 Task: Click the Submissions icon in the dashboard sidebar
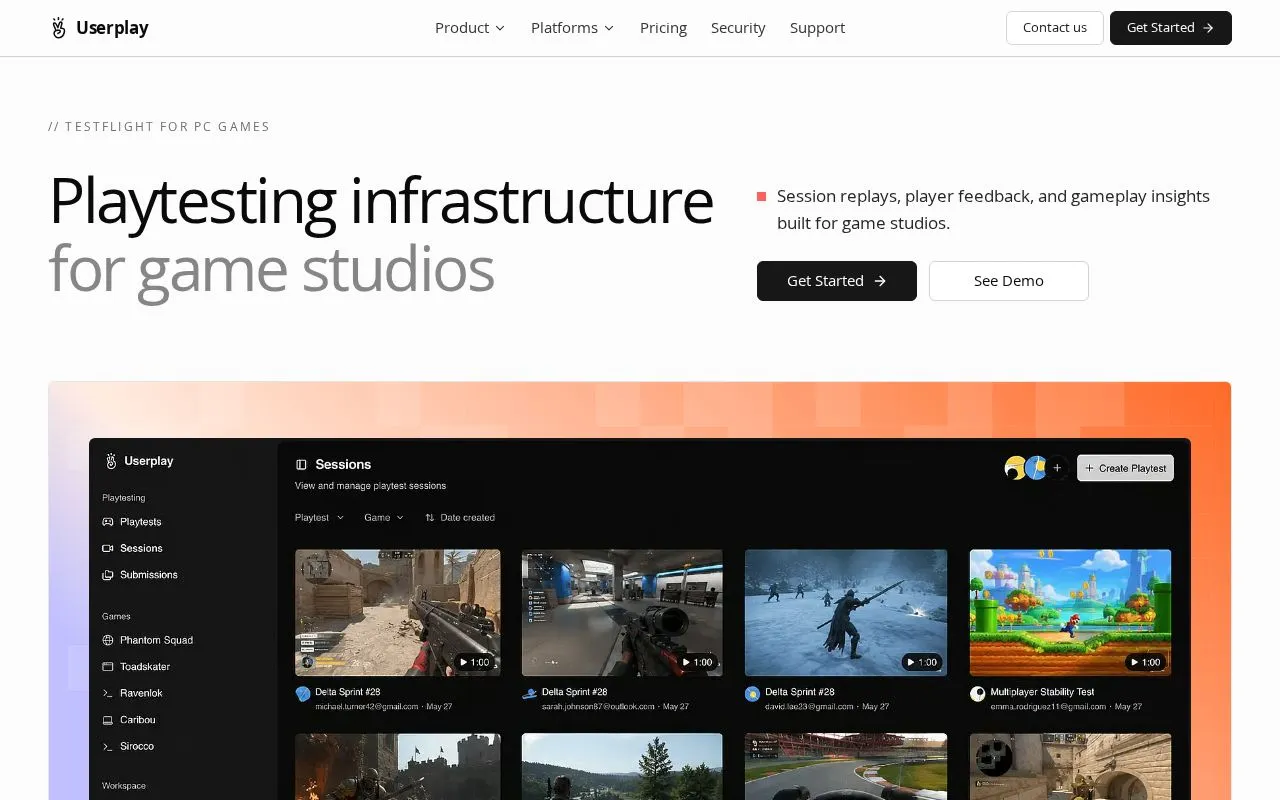click(x=108, y=575)
